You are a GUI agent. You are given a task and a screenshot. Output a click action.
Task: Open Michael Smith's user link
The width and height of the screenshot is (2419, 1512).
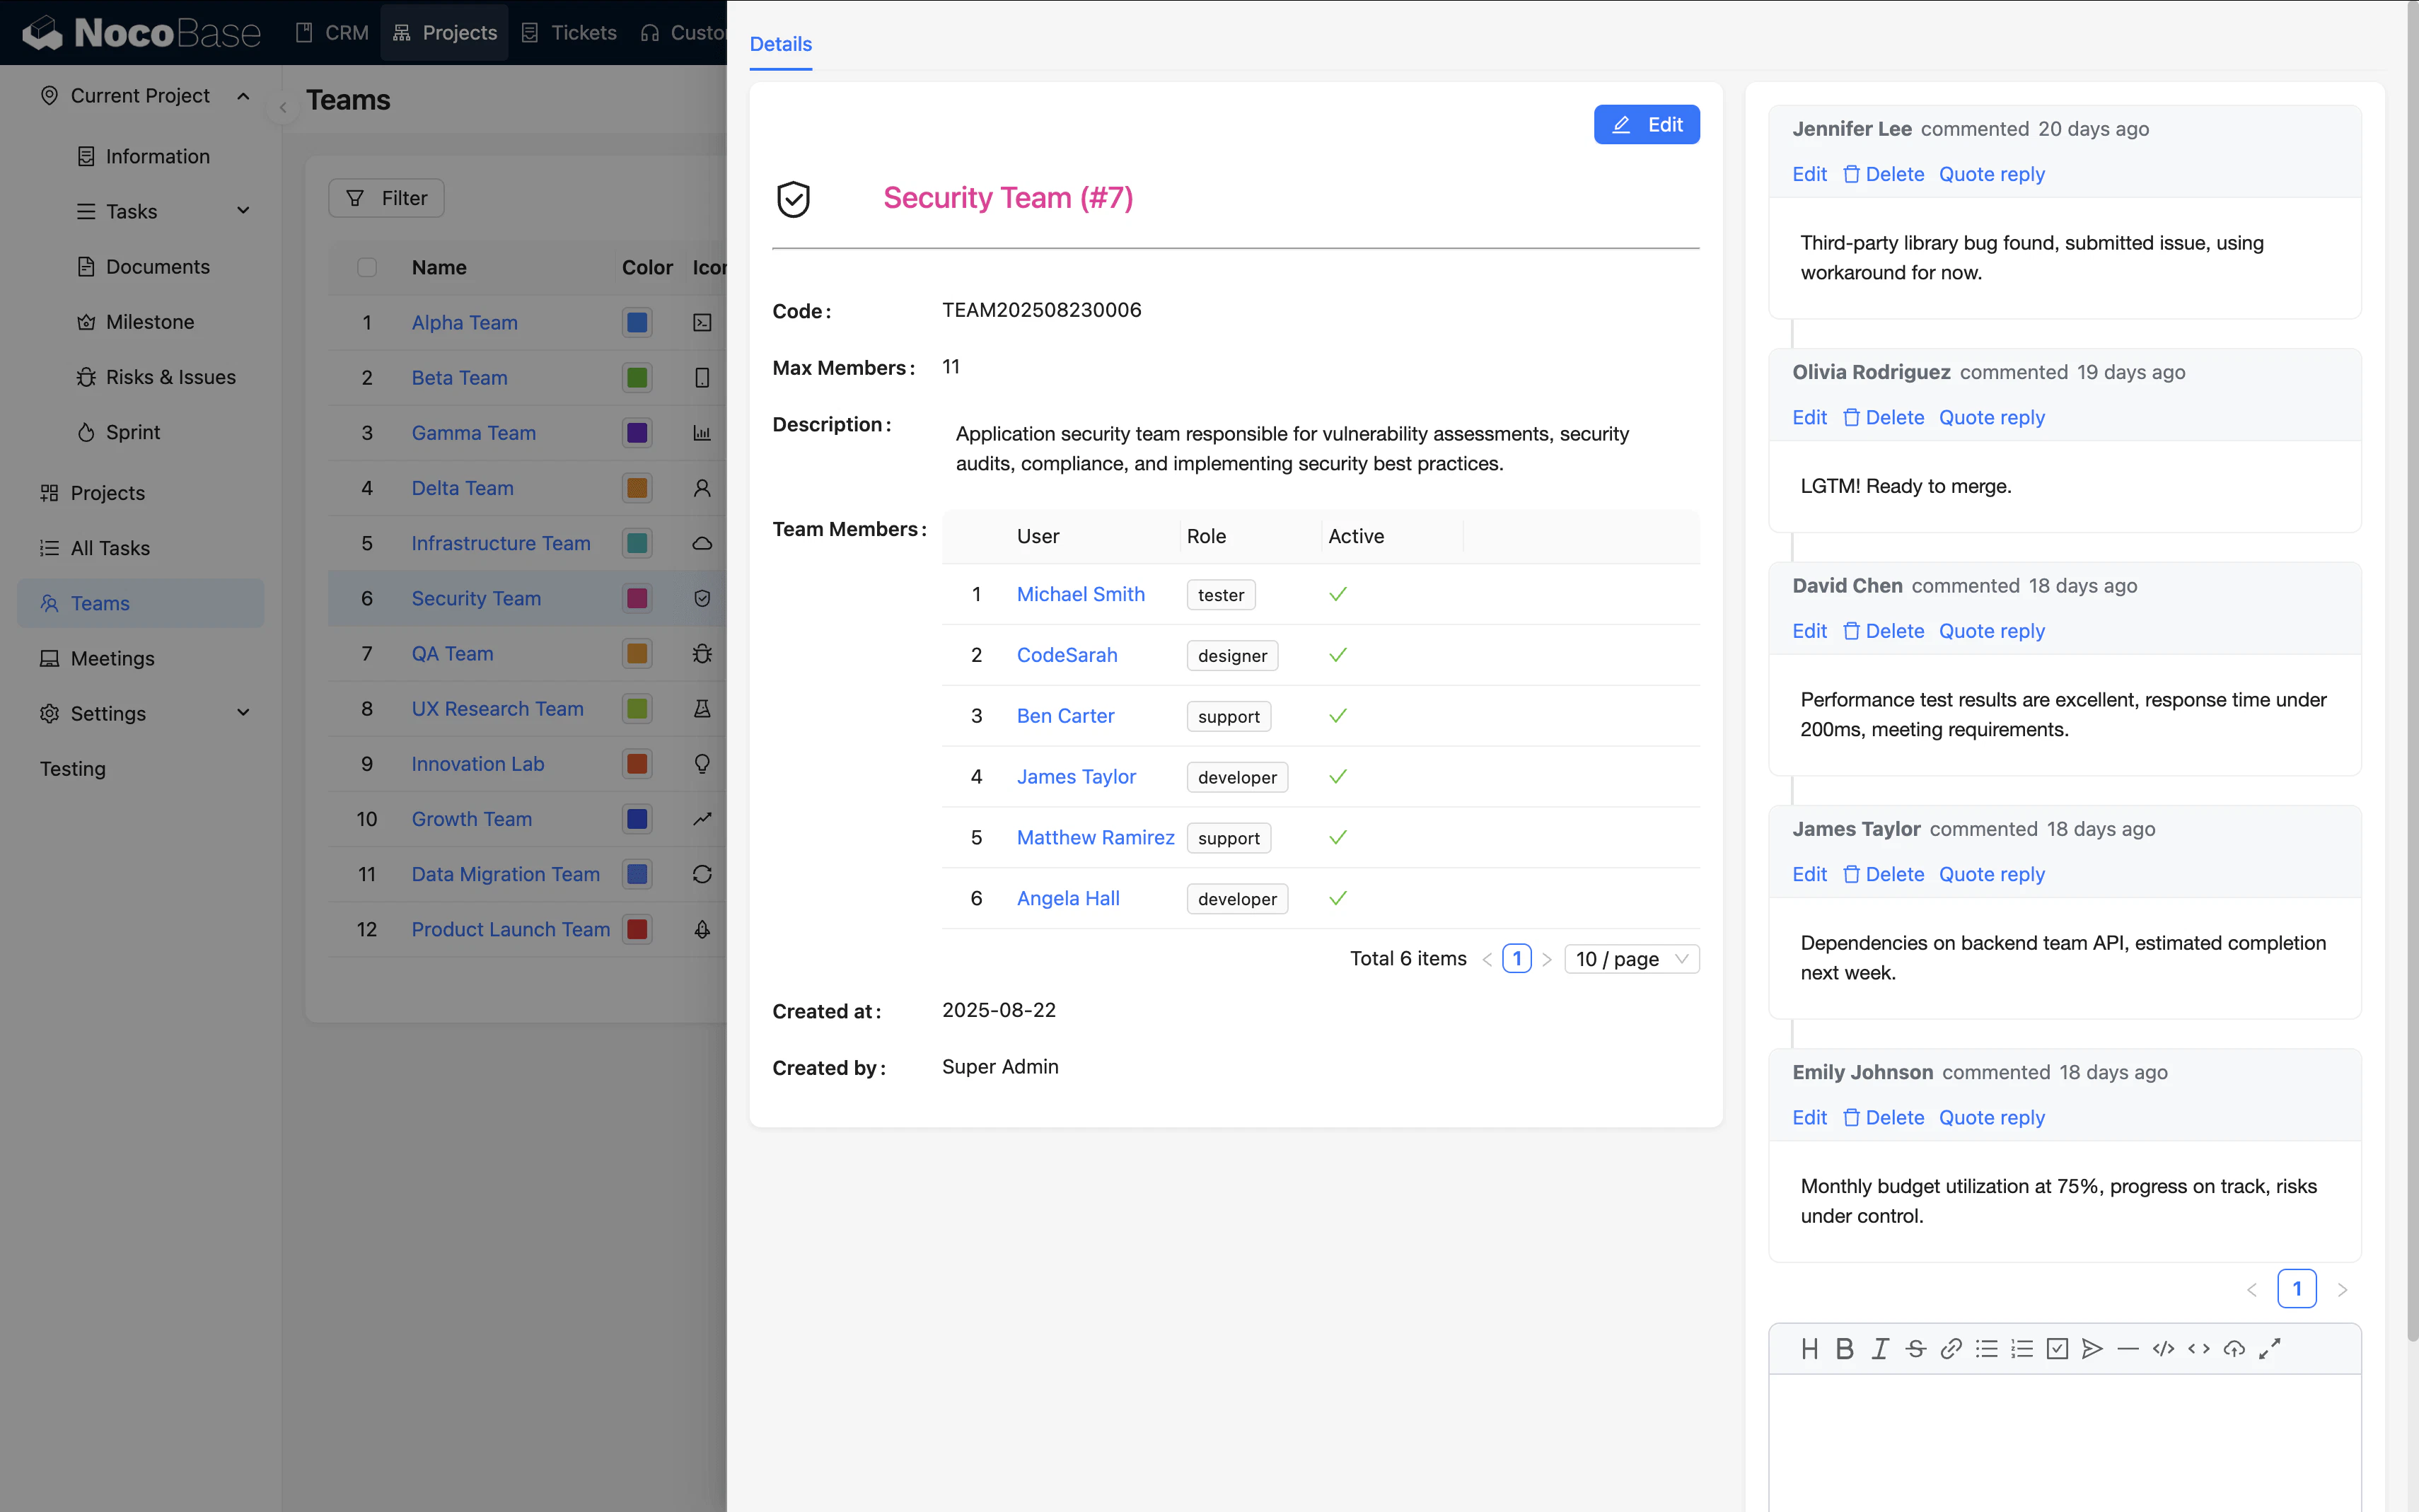pyautogui.click(x=1080, y=594)
